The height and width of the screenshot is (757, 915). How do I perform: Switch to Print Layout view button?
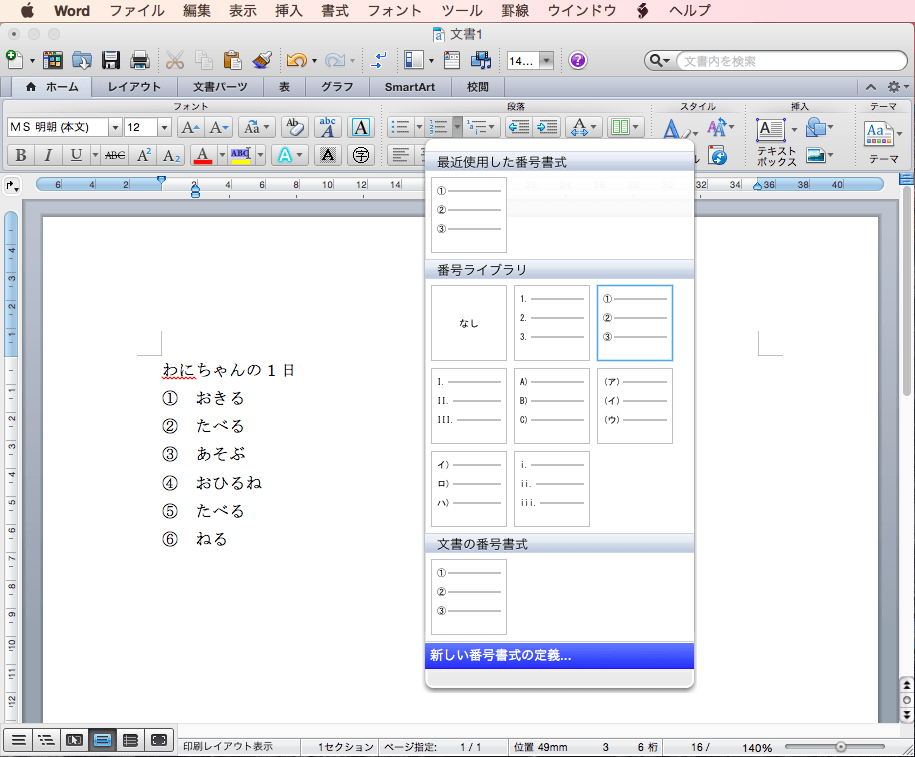pyautogui.click(x=102, y=741)
